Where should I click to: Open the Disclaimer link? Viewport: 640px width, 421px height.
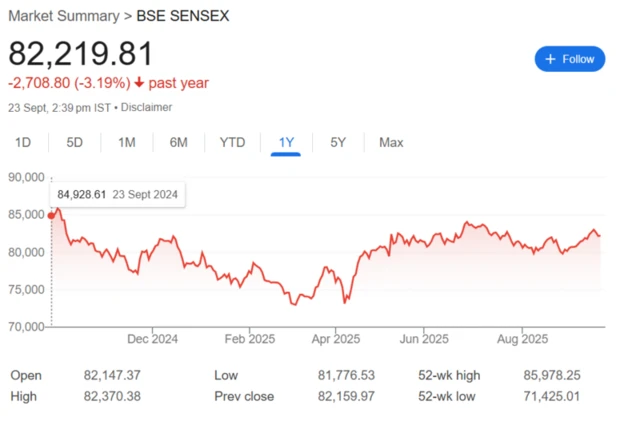point(147,106)
